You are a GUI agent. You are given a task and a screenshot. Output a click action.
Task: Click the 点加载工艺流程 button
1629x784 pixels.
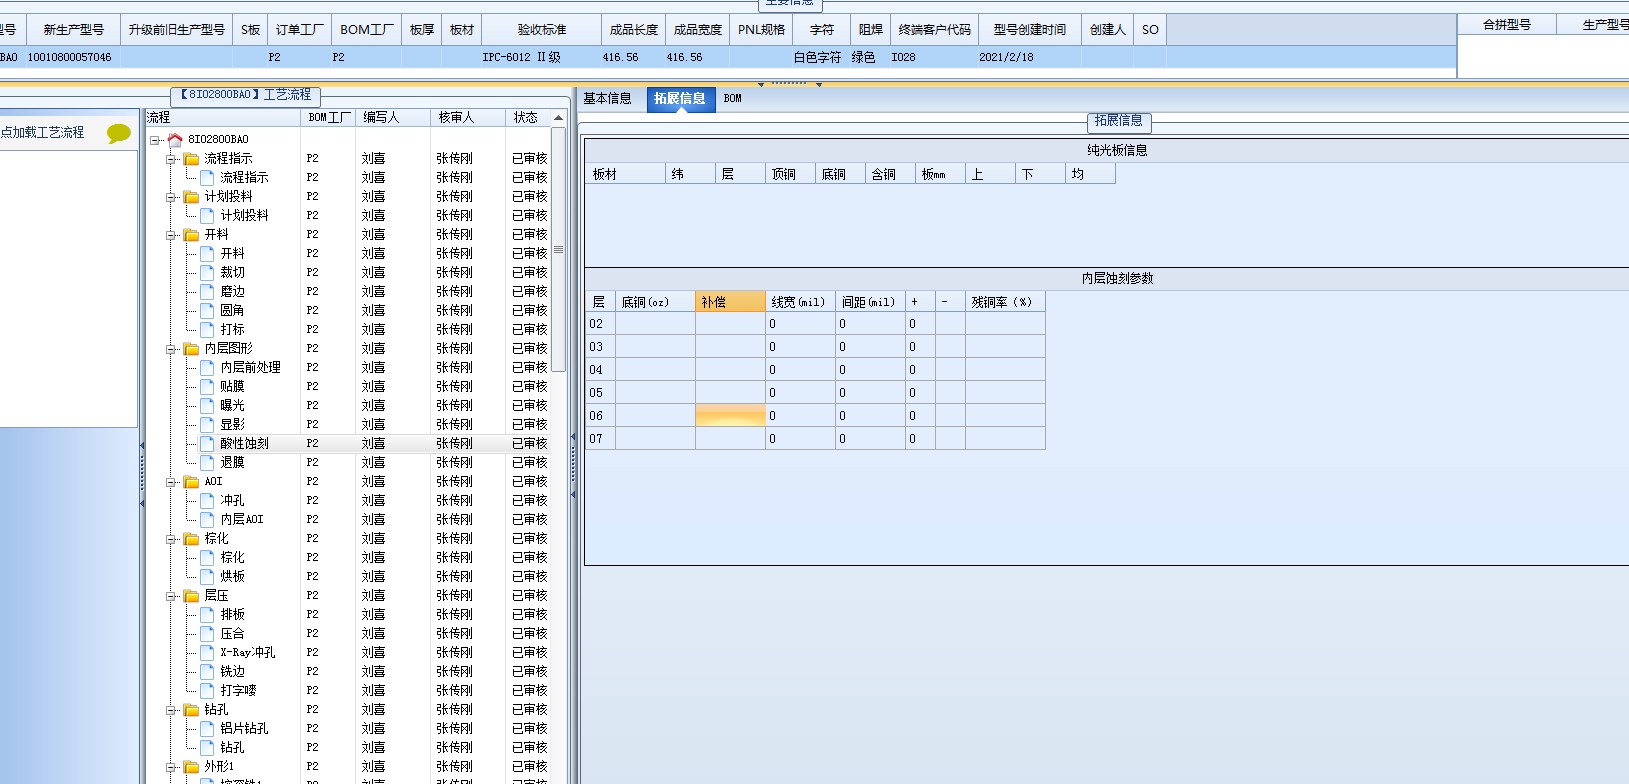(x=43, y=133)
